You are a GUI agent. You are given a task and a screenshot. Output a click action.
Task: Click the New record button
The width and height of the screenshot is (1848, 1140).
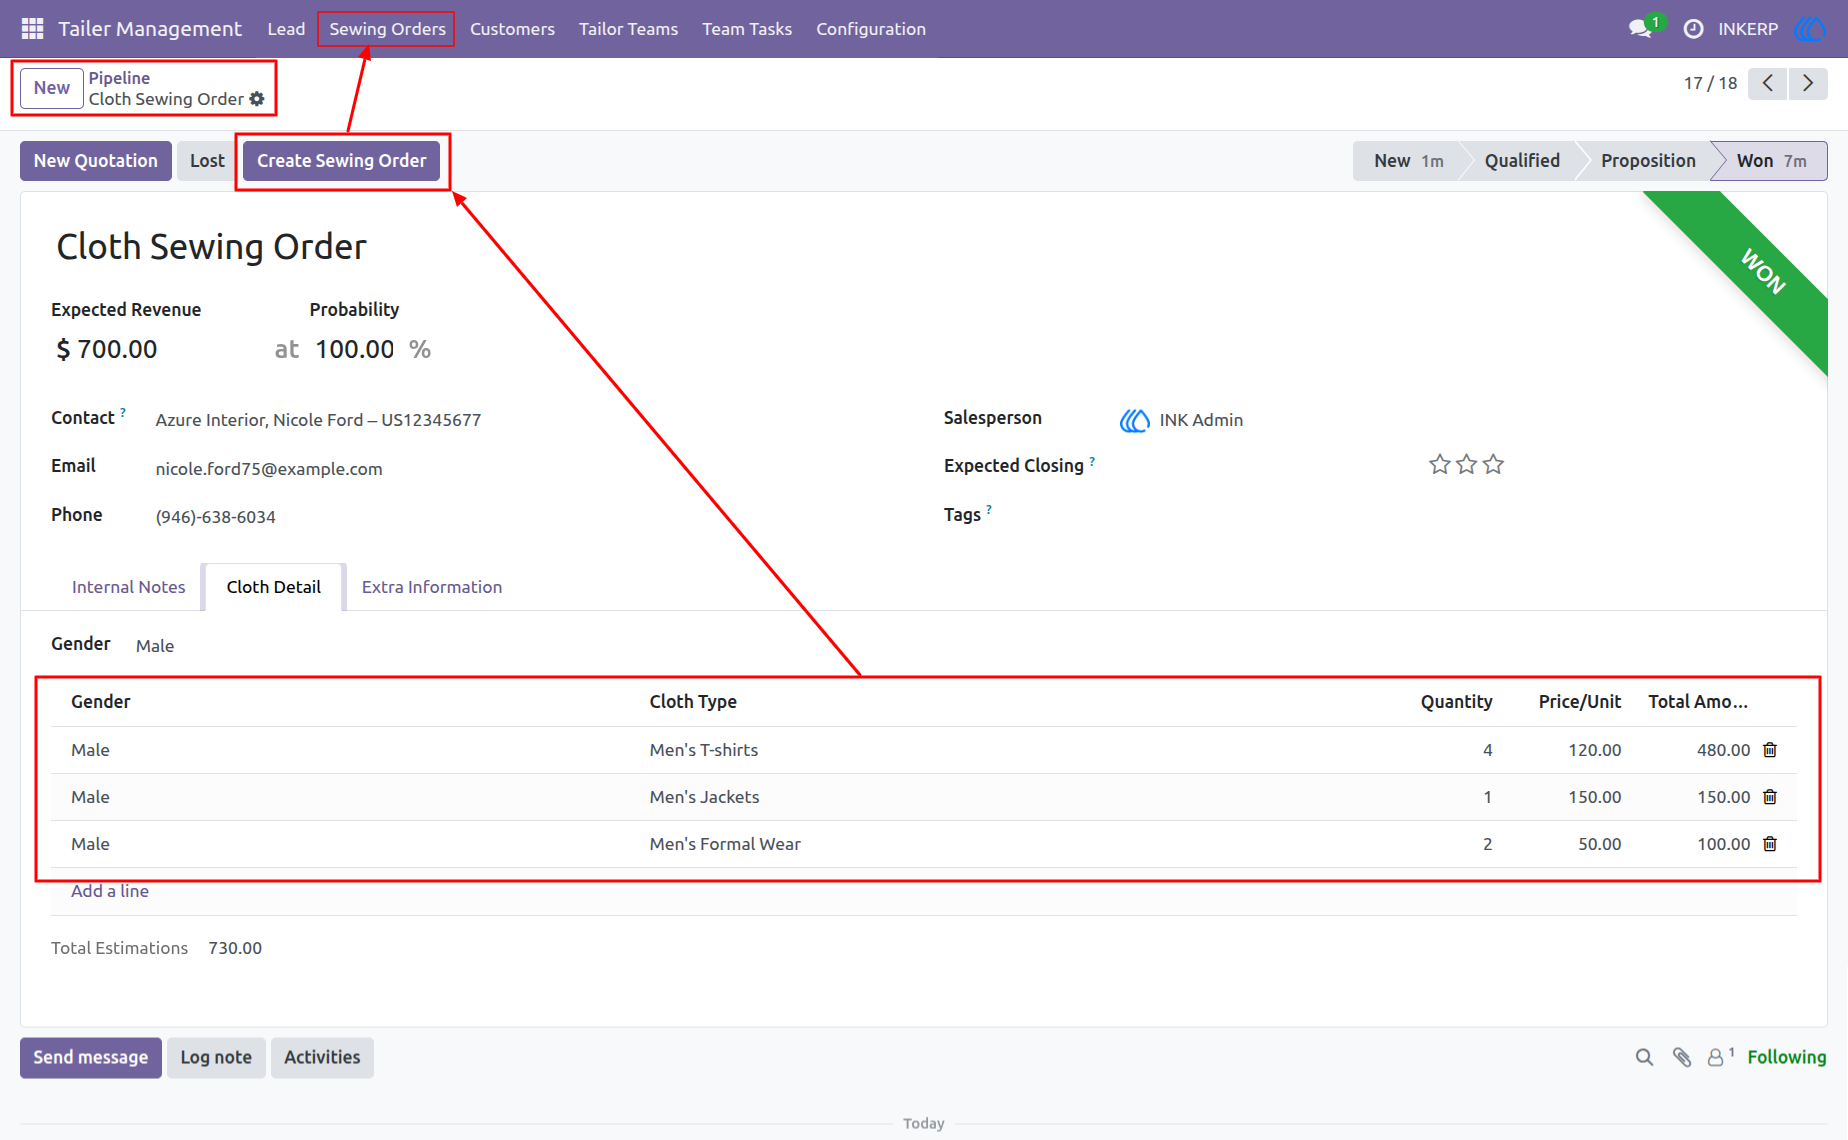(x=52, y=88)
